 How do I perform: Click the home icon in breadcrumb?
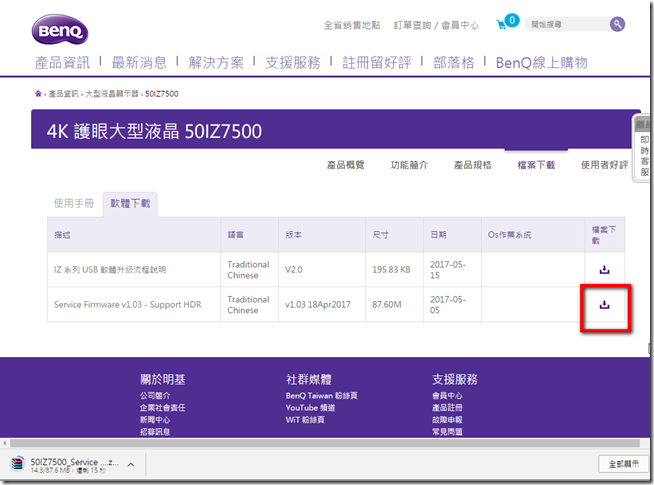(38, 94)
